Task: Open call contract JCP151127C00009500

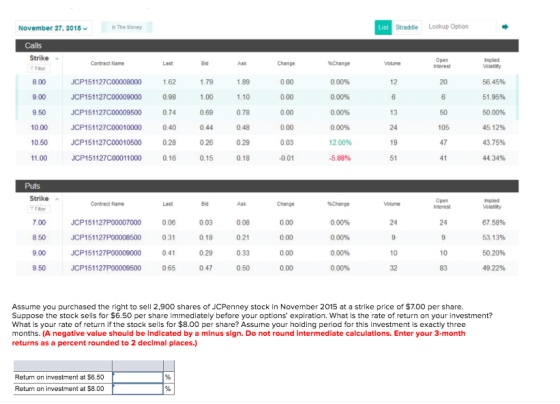Action: point(106,112)
